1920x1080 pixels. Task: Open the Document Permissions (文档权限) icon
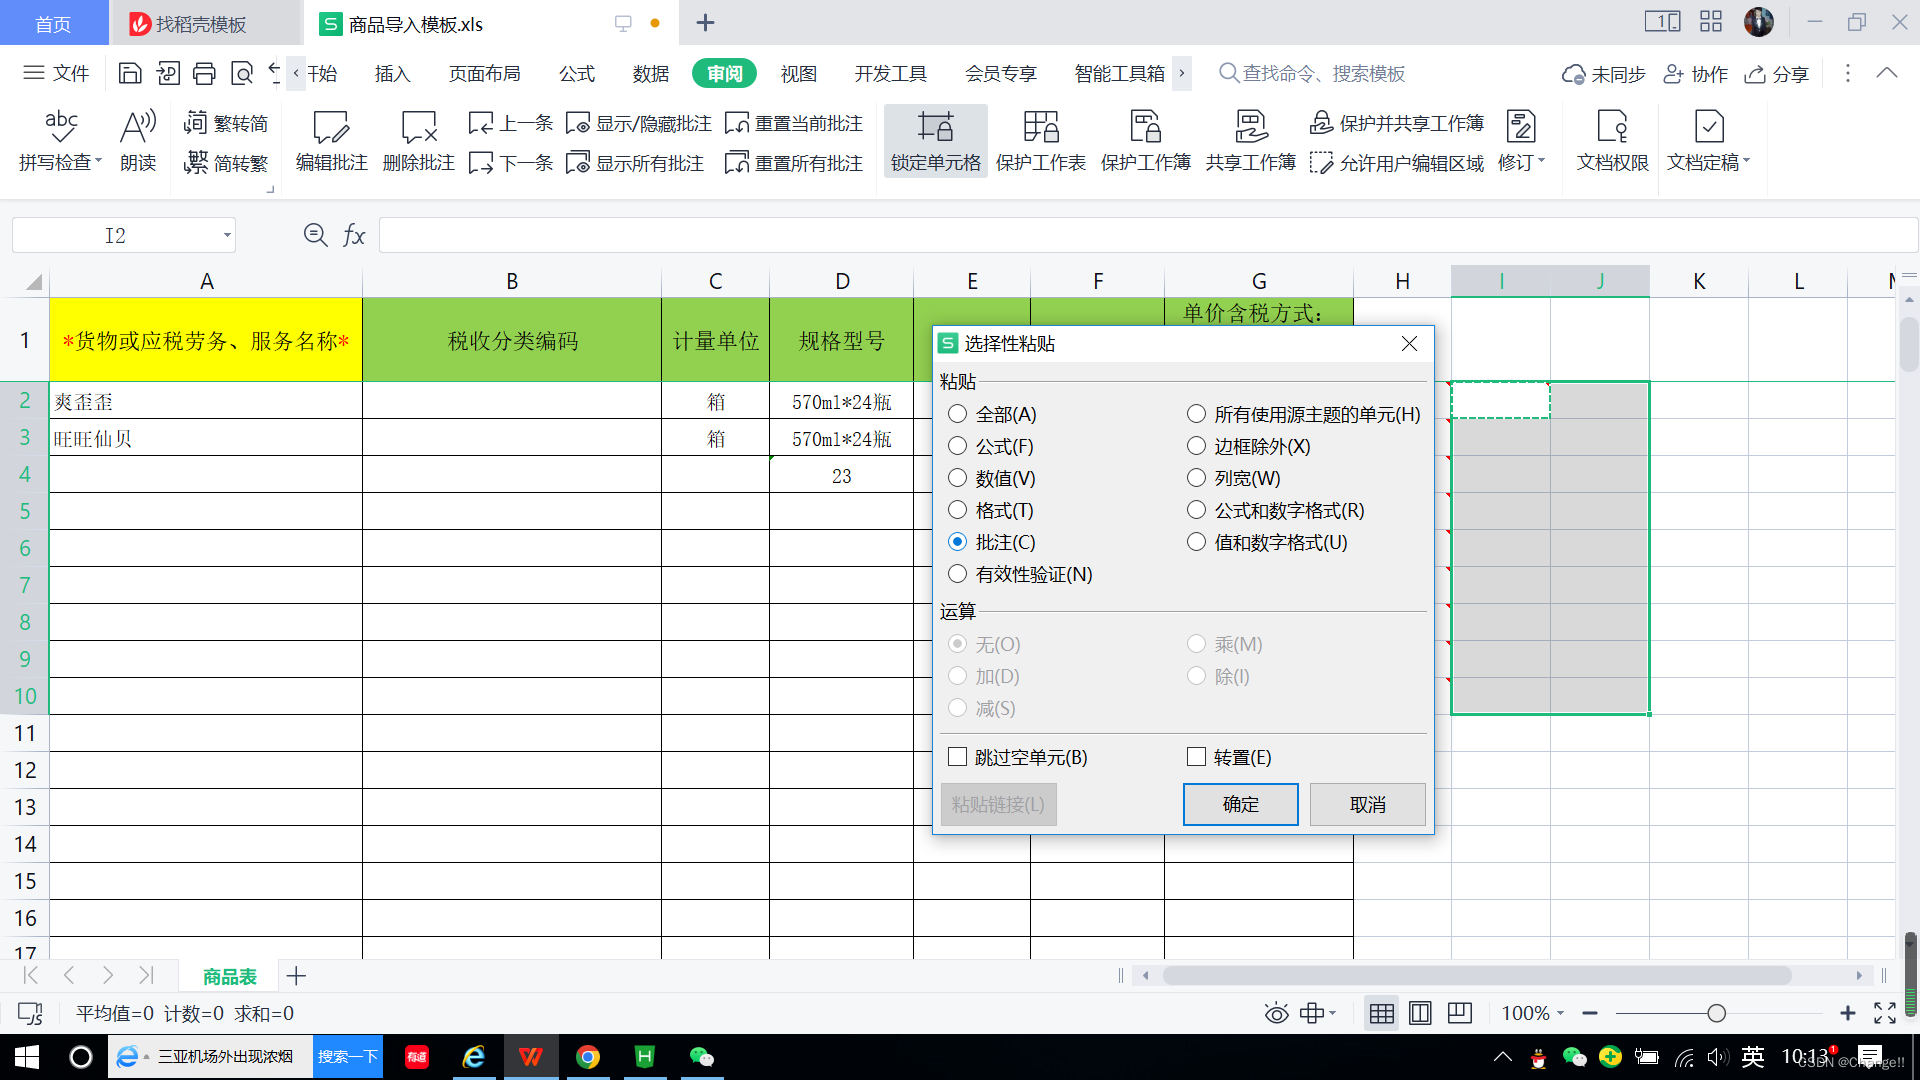coord(1612,127)
